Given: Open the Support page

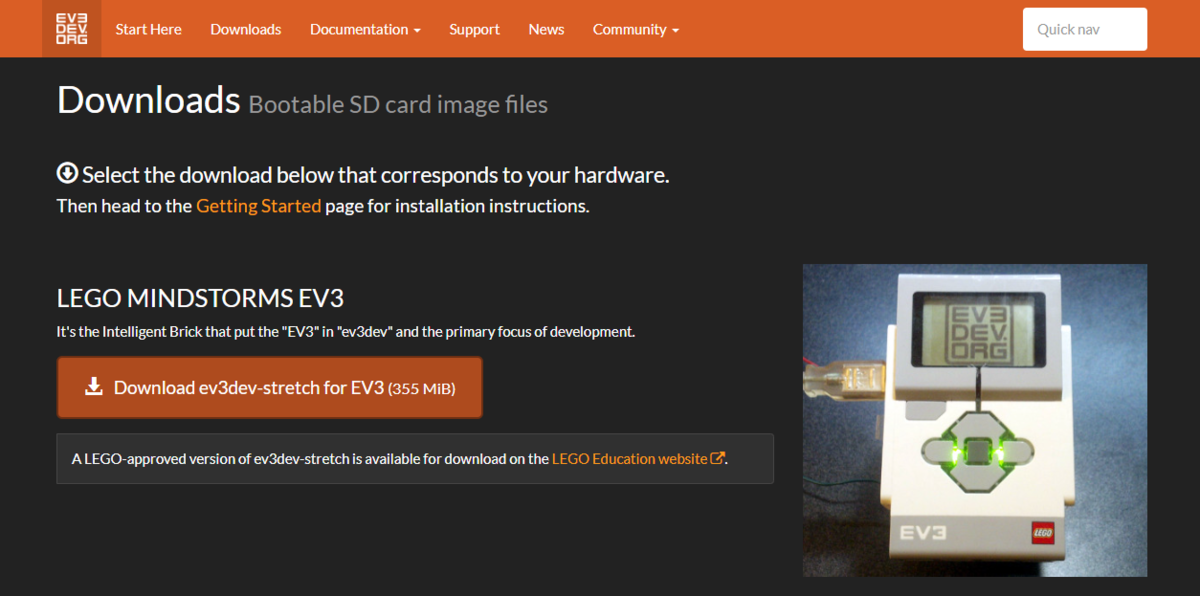Looking at the screenshot, I should coord(474,29).
